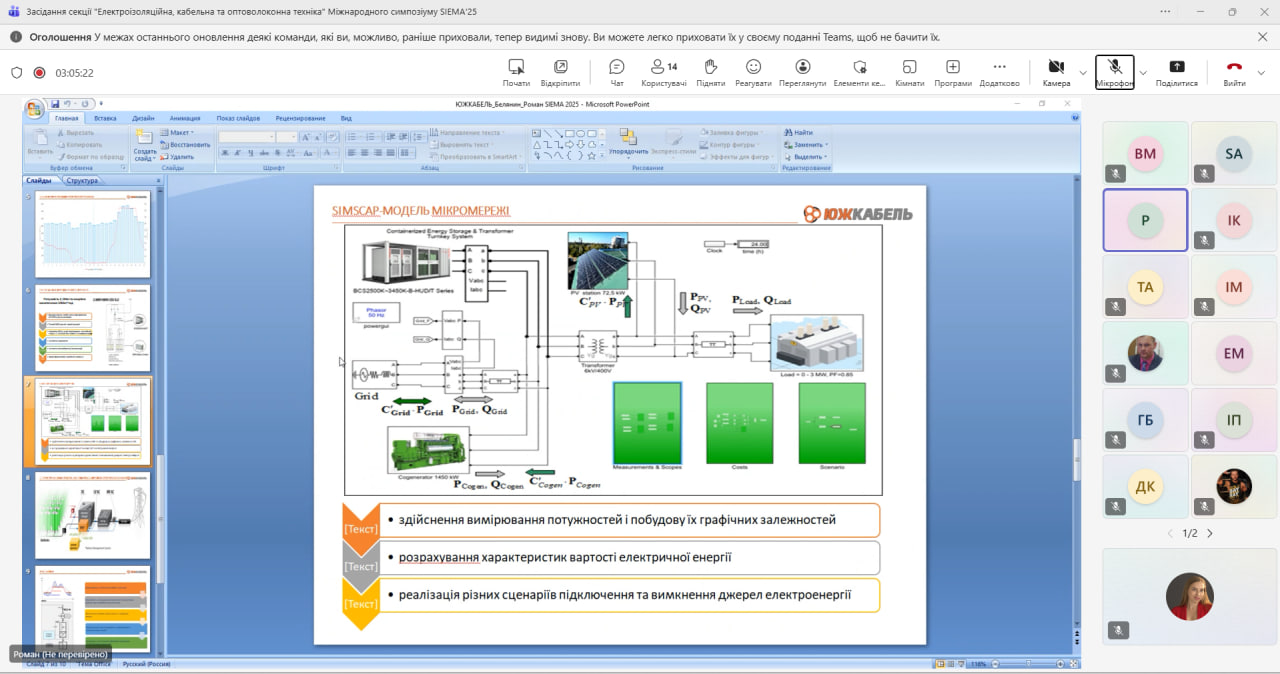Select participant tile SA
This screenshot has height=674, width=1280.
click(x=1233, y=153)
